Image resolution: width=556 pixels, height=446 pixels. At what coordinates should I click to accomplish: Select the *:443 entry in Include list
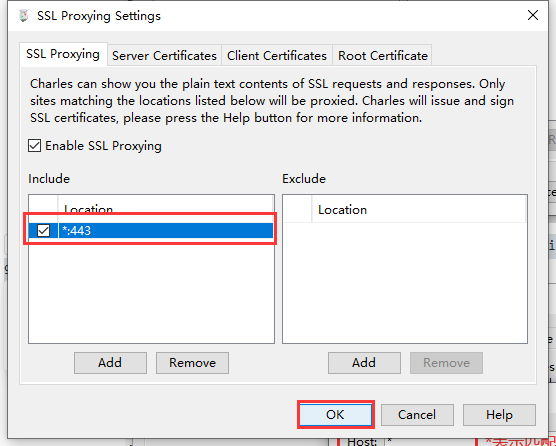[x=151, y=230]
